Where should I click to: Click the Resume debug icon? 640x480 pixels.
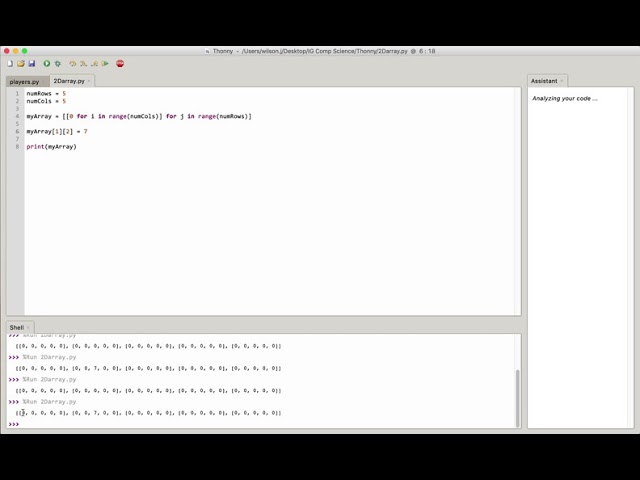click(x=105, y=64)
